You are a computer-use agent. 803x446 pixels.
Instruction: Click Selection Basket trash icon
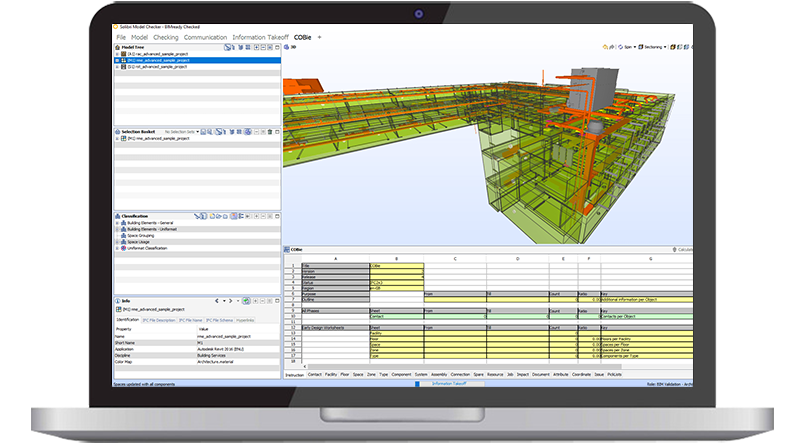click(x=270, y=132)
